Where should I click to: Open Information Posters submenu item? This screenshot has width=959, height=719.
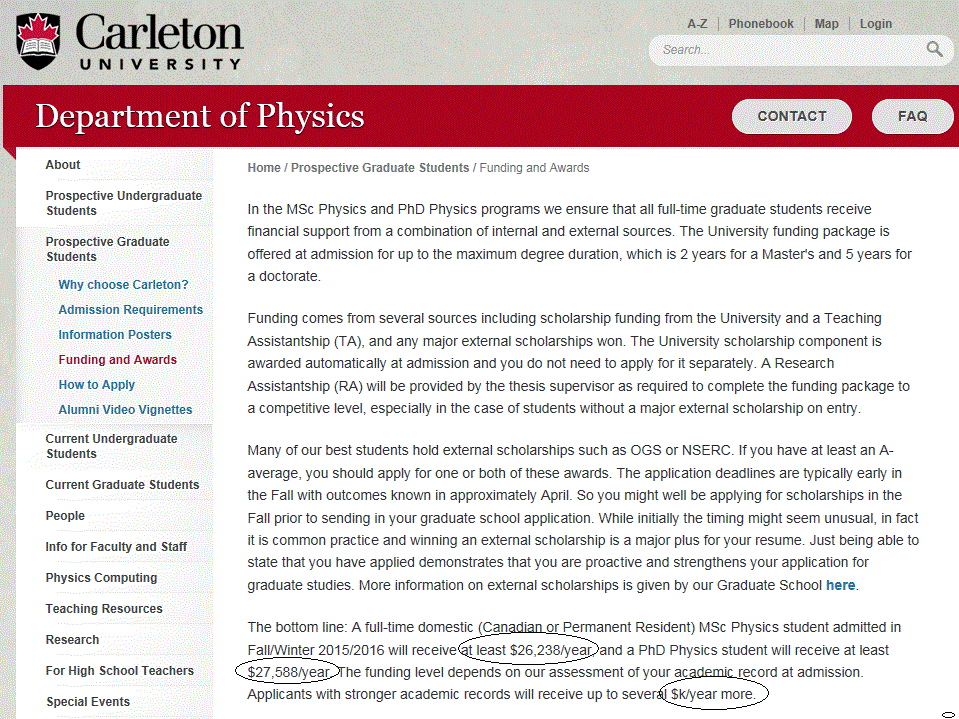coord(115,334)
